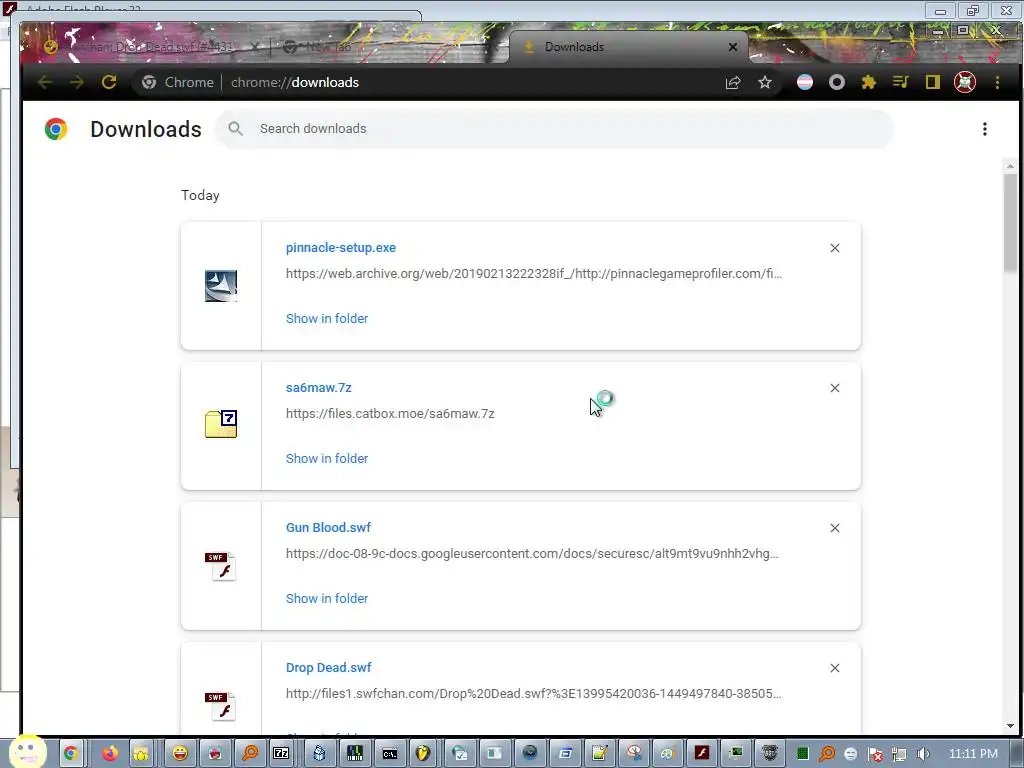
Task: Remove pinnacle-setup.exe from list
Action: click(x=835, y=248)
